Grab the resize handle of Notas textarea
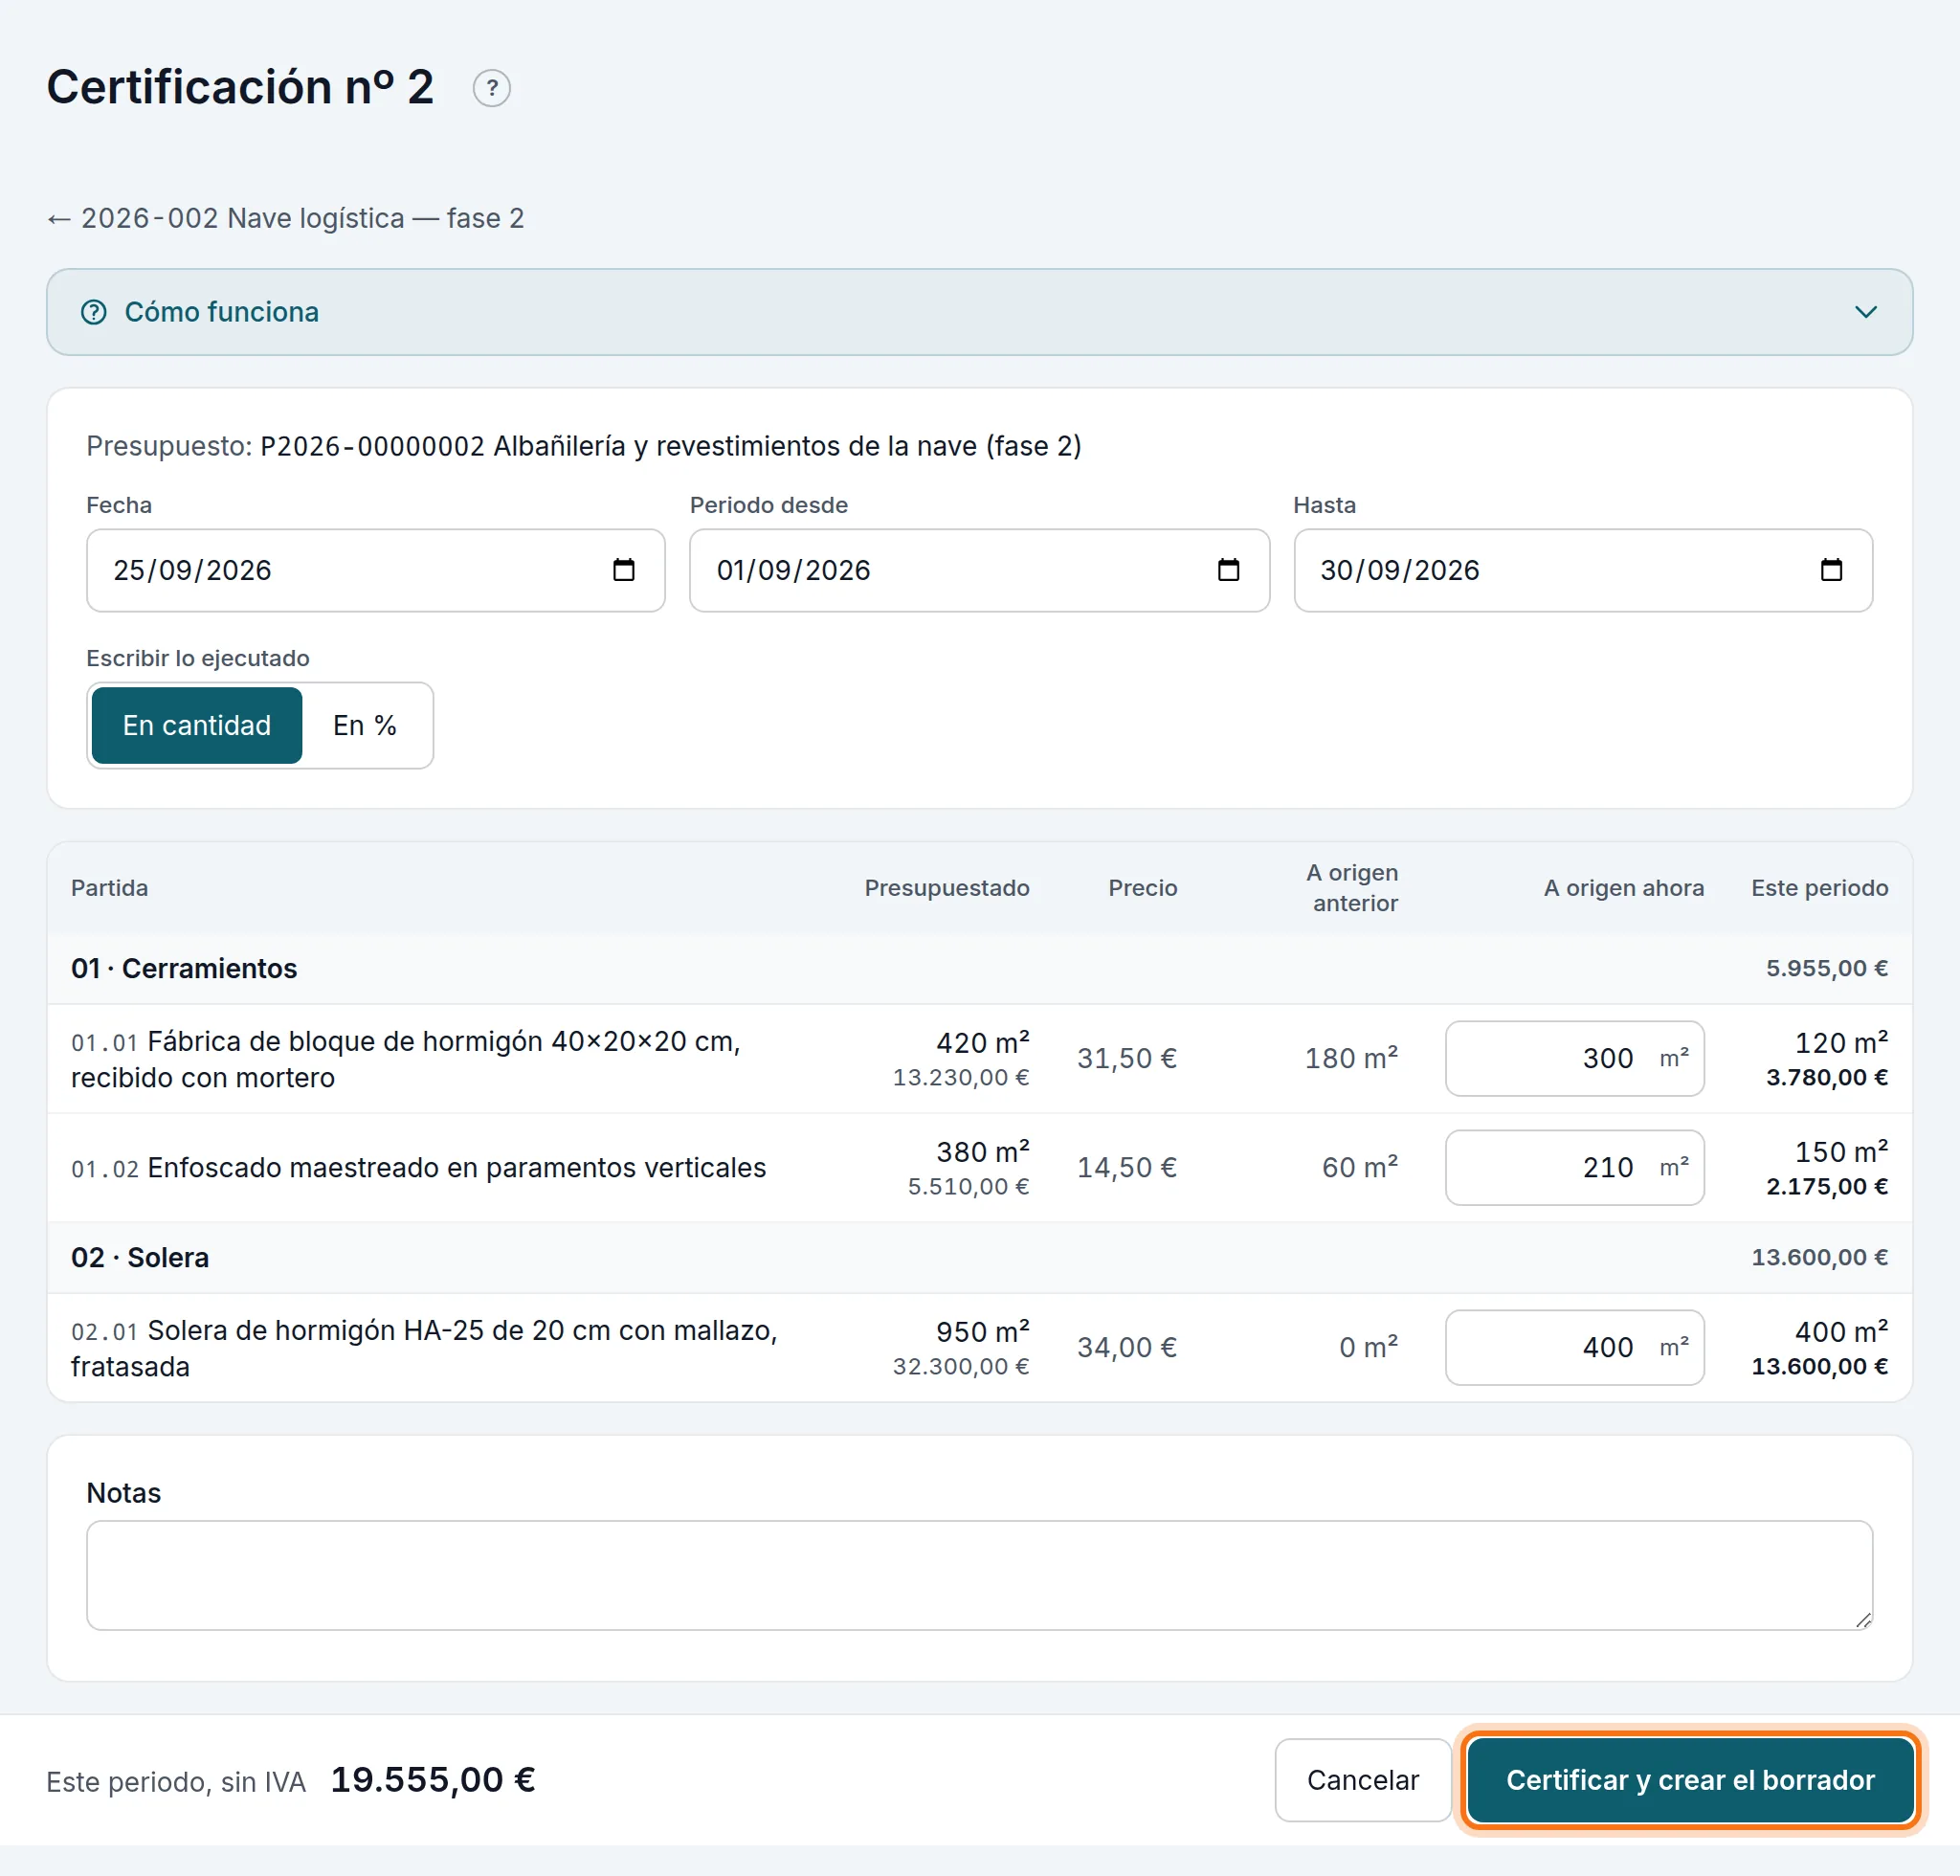This screenshot has height=1876, width=1960. (1863, 1620)
